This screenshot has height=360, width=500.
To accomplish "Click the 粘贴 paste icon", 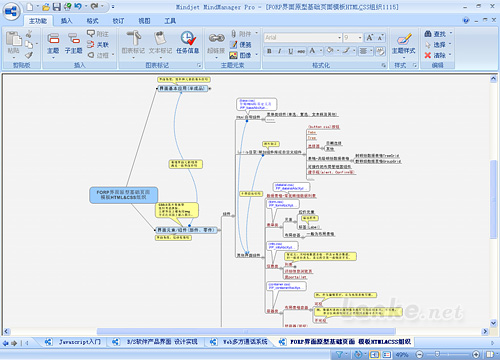I will (x=14, y=39).
